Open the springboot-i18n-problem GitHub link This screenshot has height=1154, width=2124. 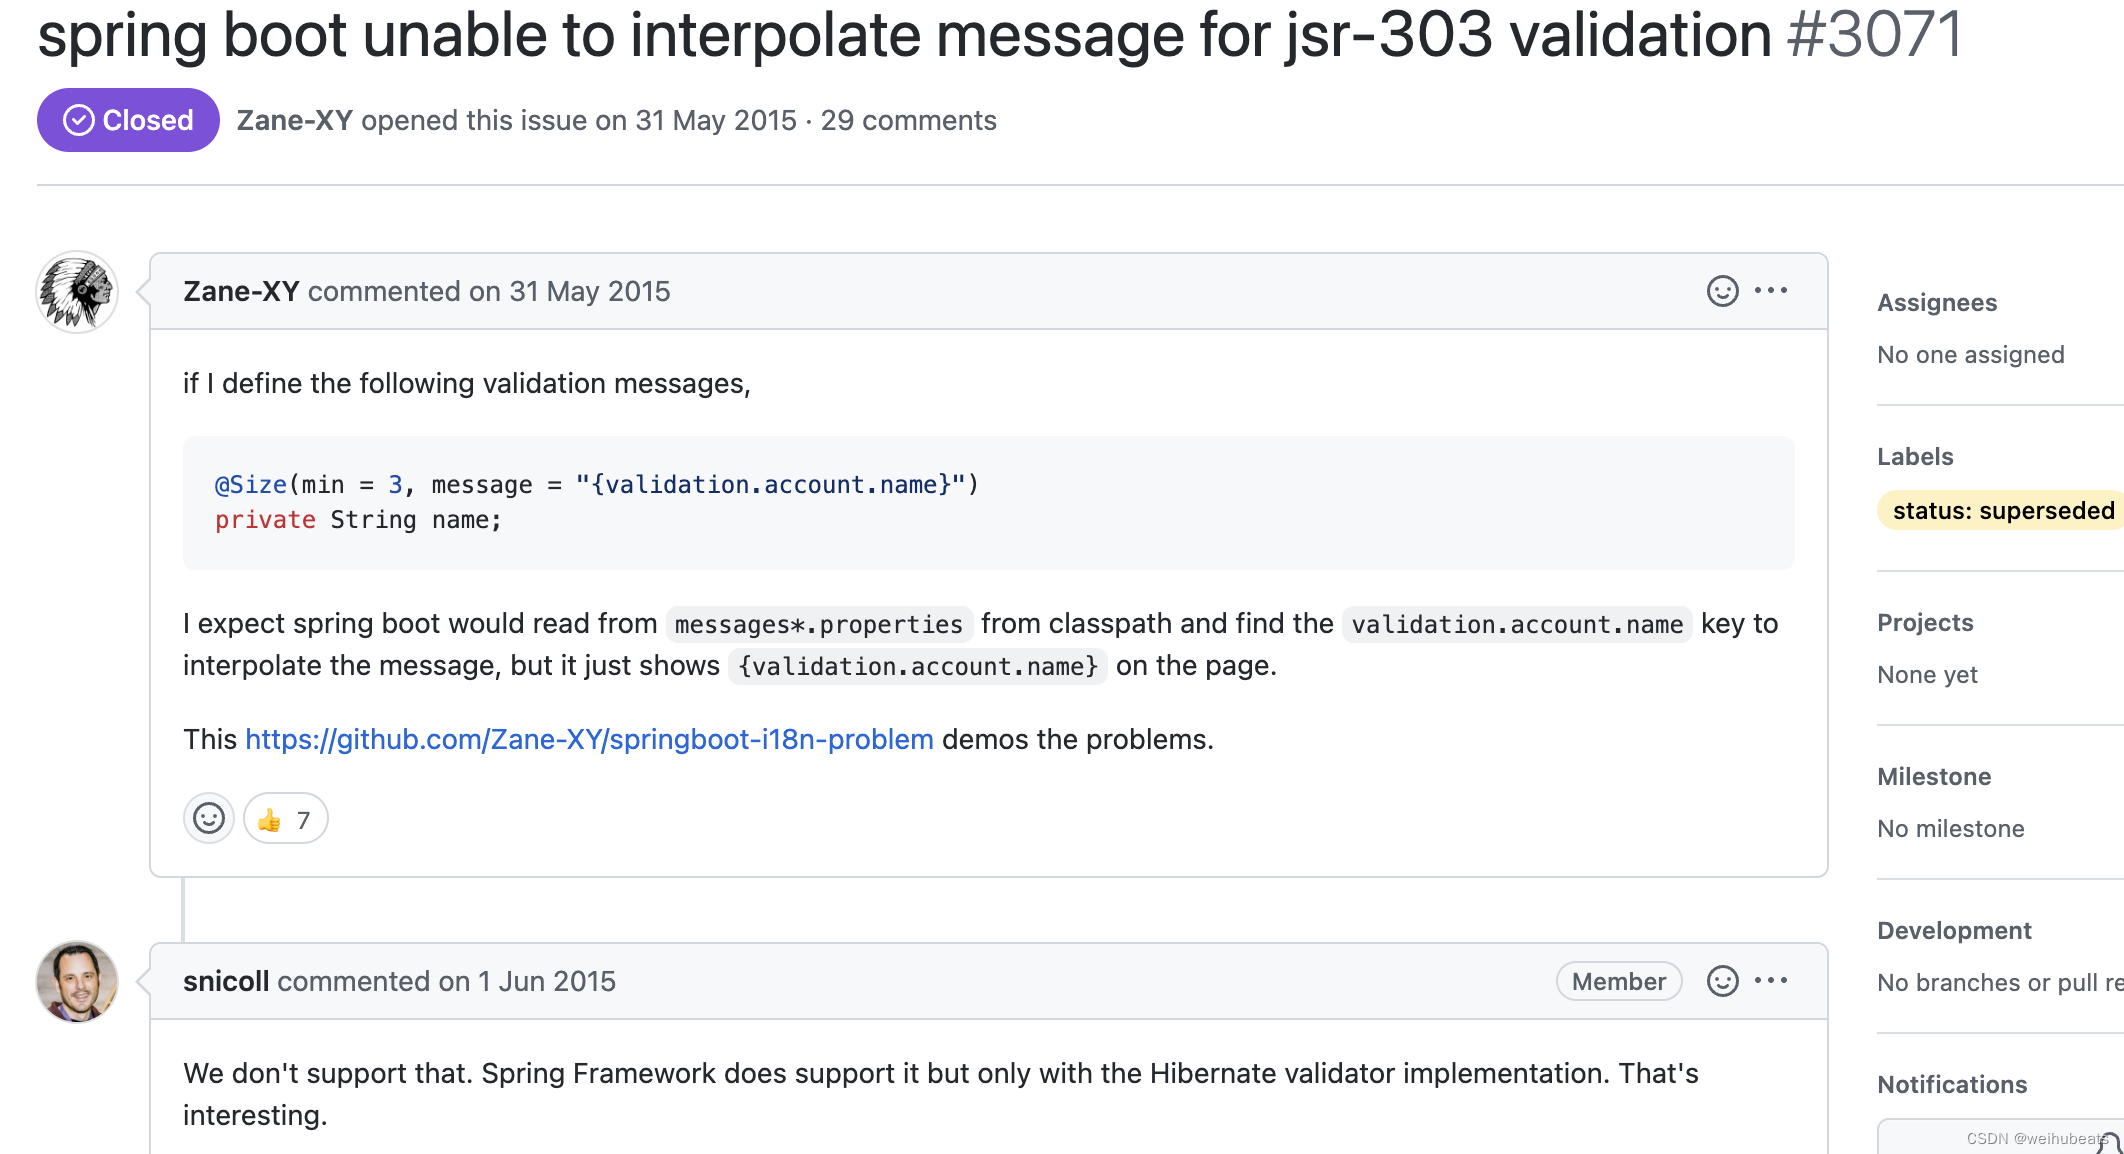(x=589, y=740)
